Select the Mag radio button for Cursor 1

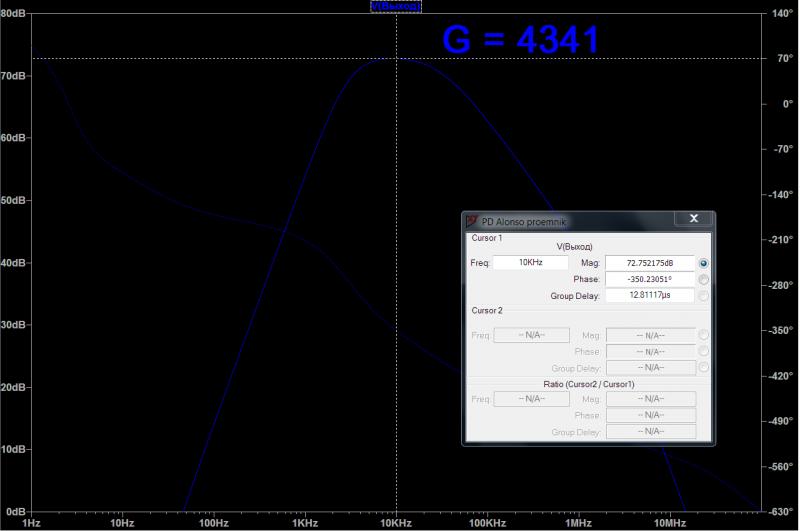click(x=704, y=263)
